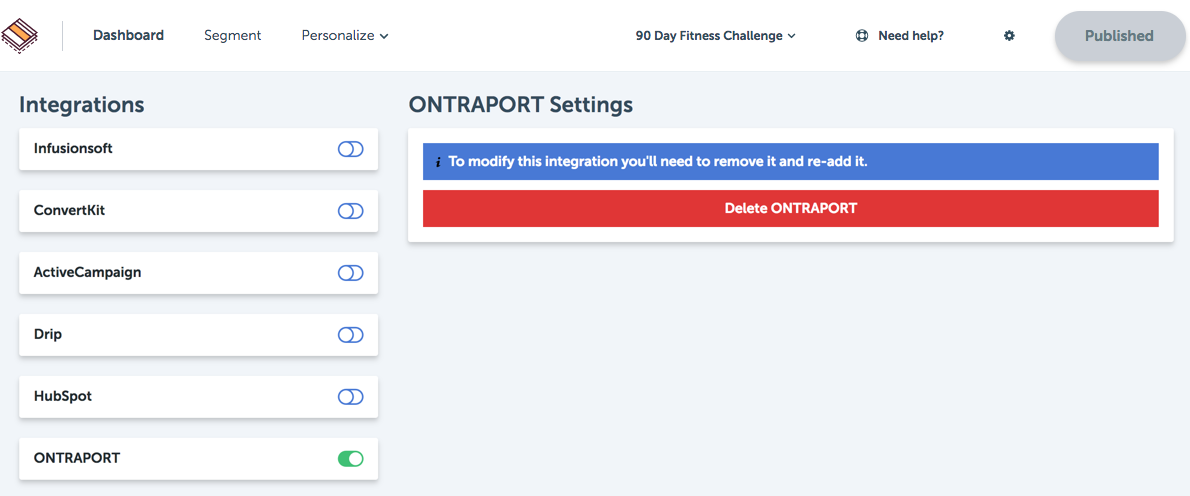1190x496 pixels.
Task: Click the lifebuoy help icon
Action: 861,36
